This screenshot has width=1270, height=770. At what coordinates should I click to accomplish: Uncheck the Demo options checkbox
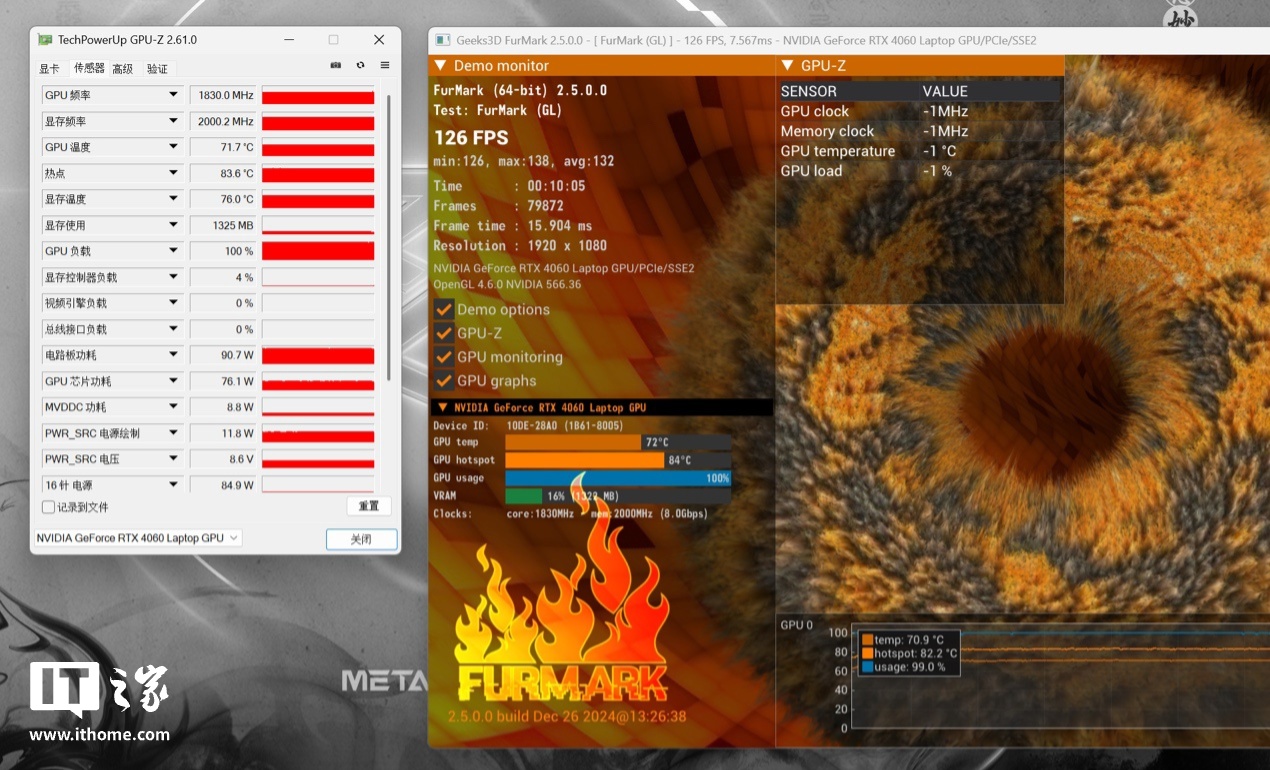444,310
